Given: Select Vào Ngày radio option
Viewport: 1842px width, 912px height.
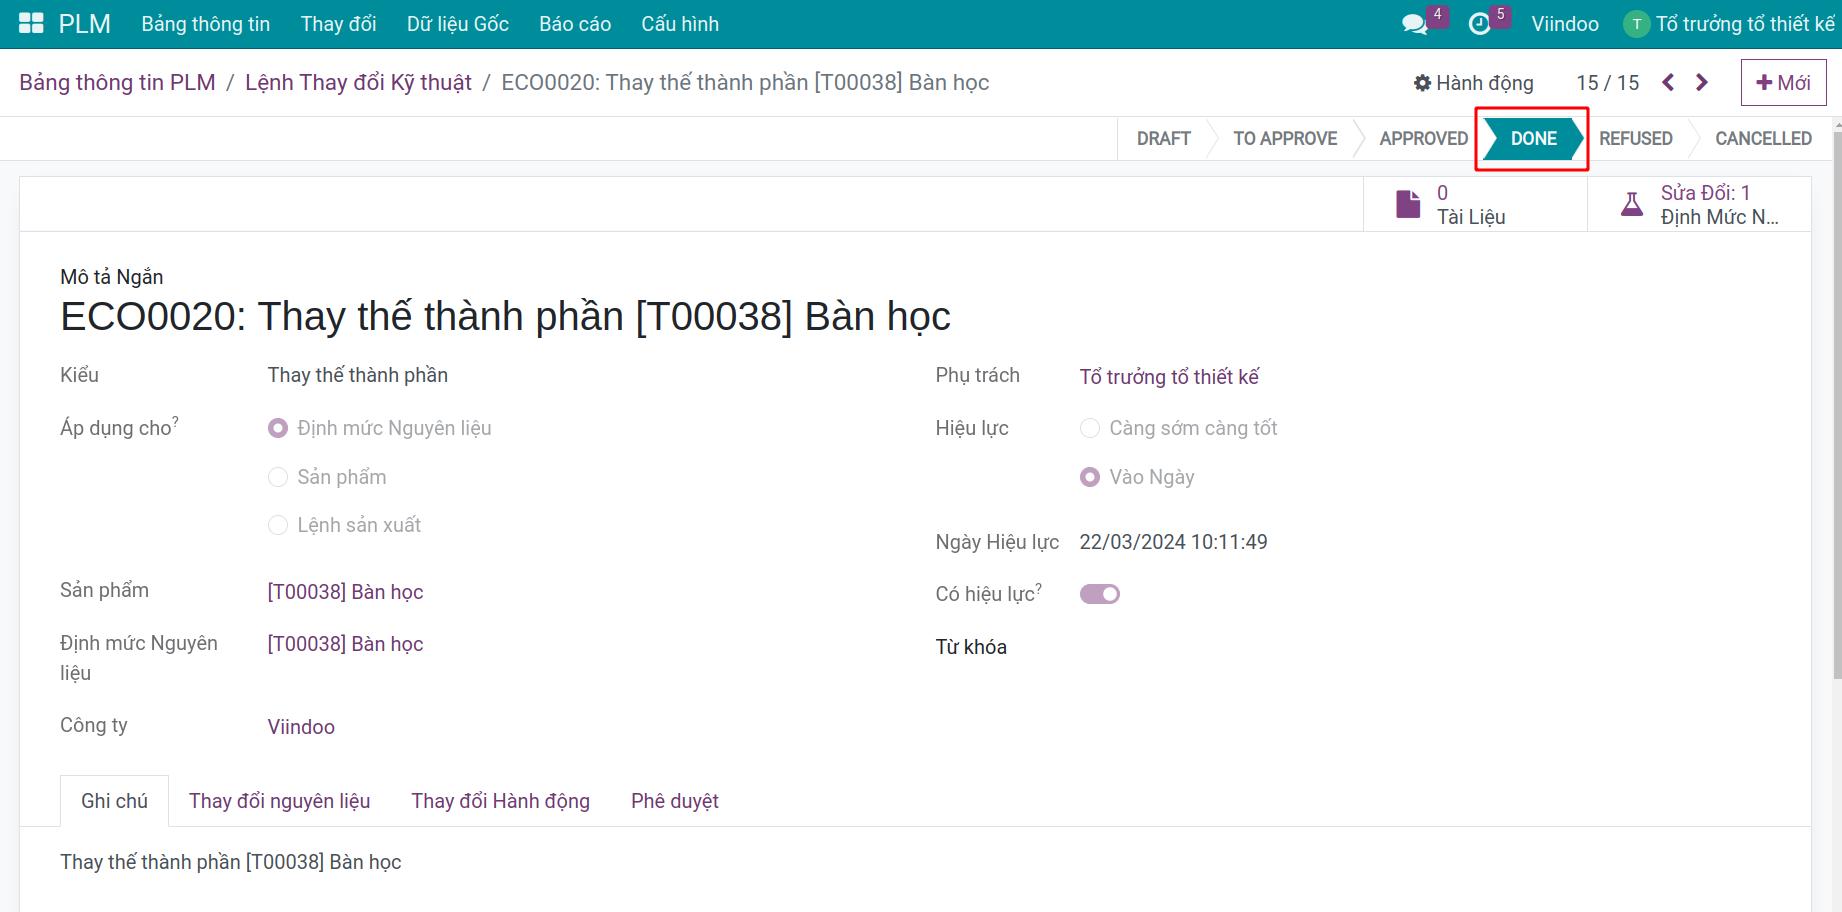Looking at the screenshot, I should (1090, 477).
